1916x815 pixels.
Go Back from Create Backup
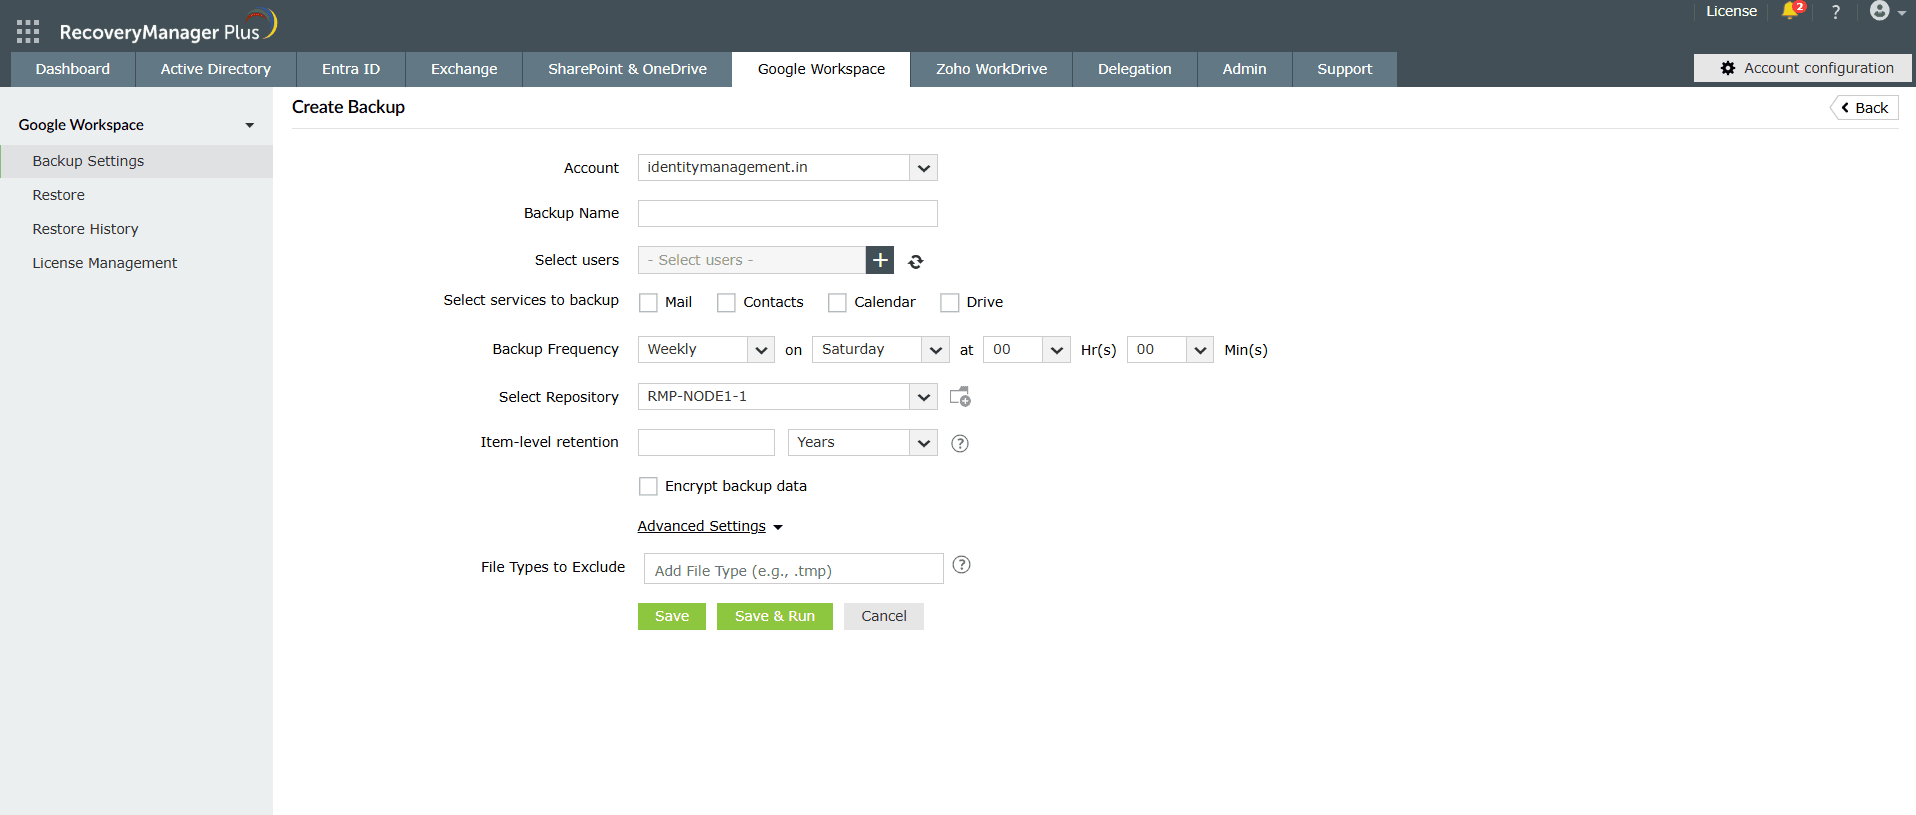coord(1865,108)
